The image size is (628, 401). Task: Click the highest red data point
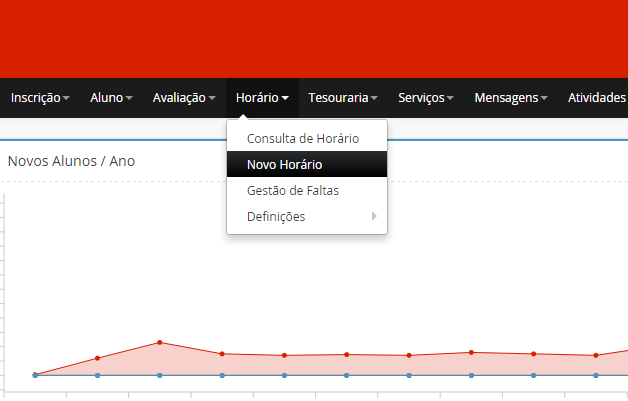point(160,343)
